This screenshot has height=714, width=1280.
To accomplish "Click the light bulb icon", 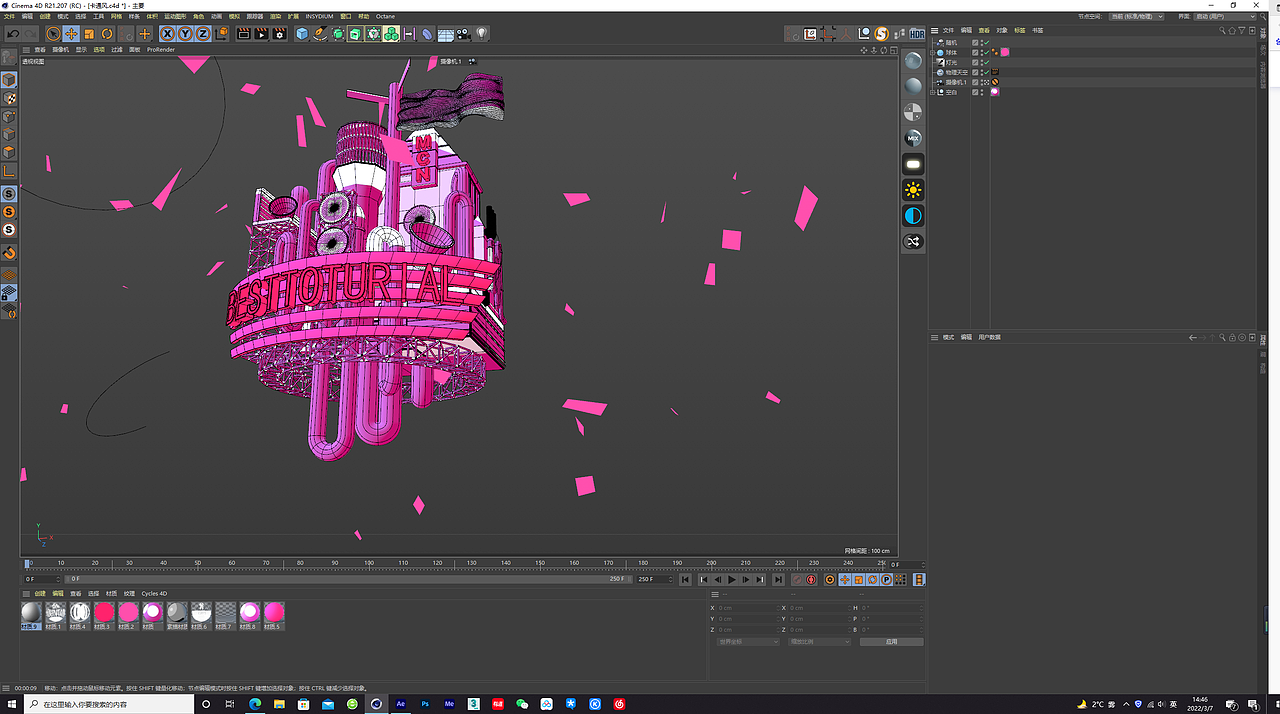I will [482, 34].
